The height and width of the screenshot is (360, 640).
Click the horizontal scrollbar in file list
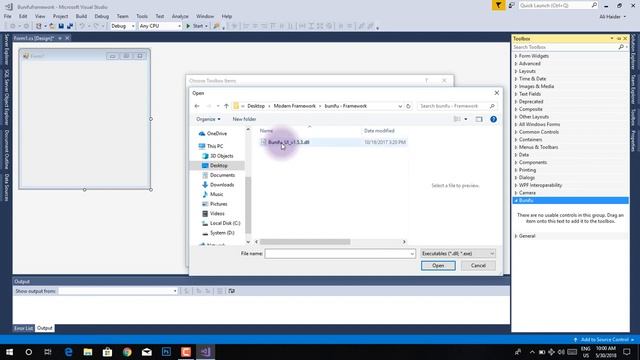(305, 242)
